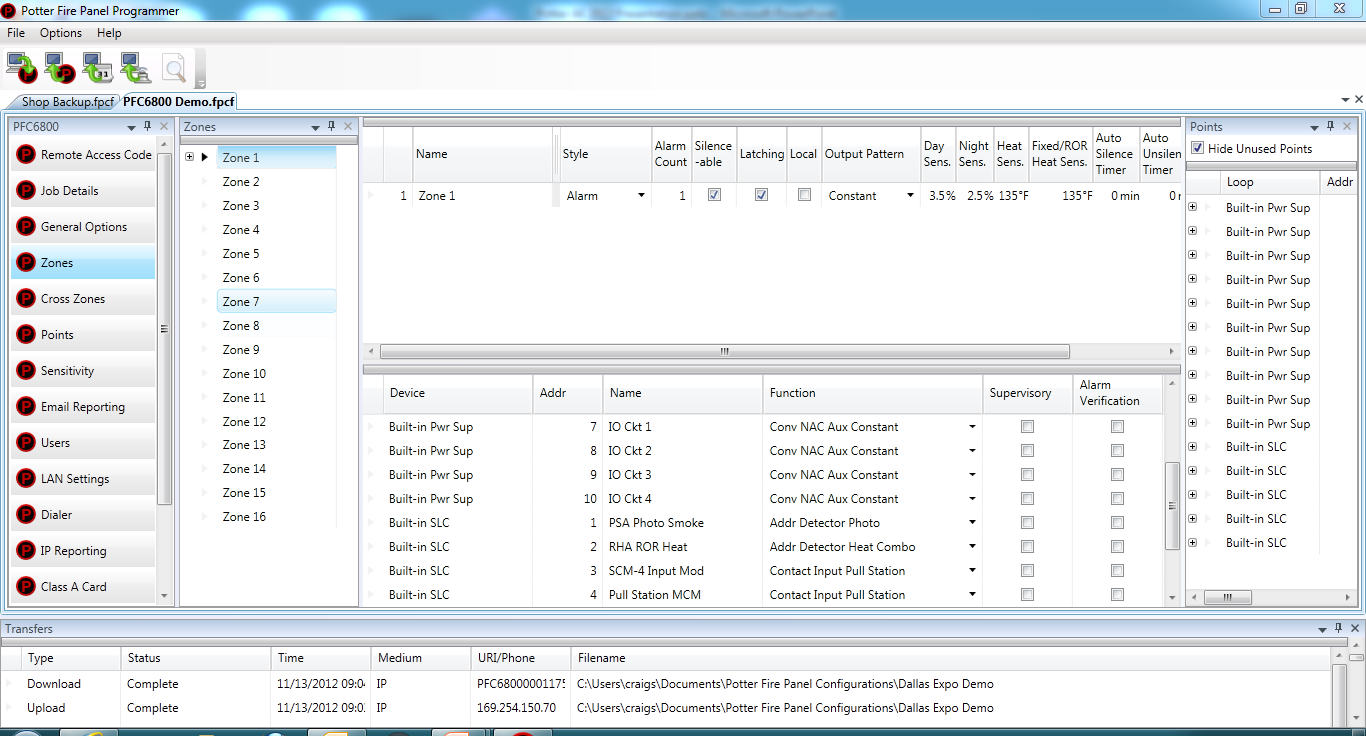The height and width of the screenshot is (736, 1366).
Task: Pin the PFC6800 panel with its pushpin
Action: pos(148,127)
